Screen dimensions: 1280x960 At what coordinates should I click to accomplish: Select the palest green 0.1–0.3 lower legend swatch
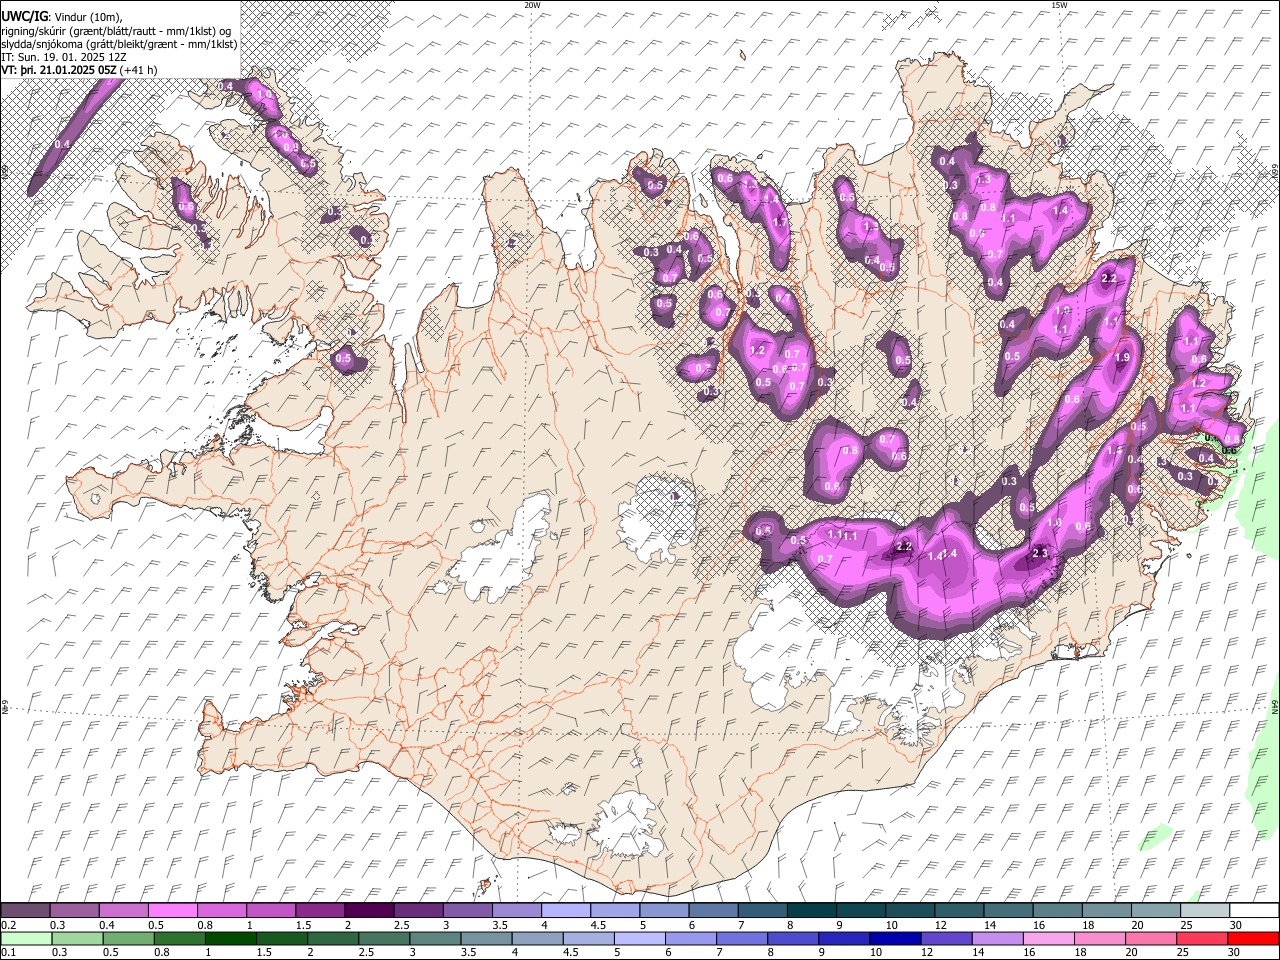coord(26,938)
